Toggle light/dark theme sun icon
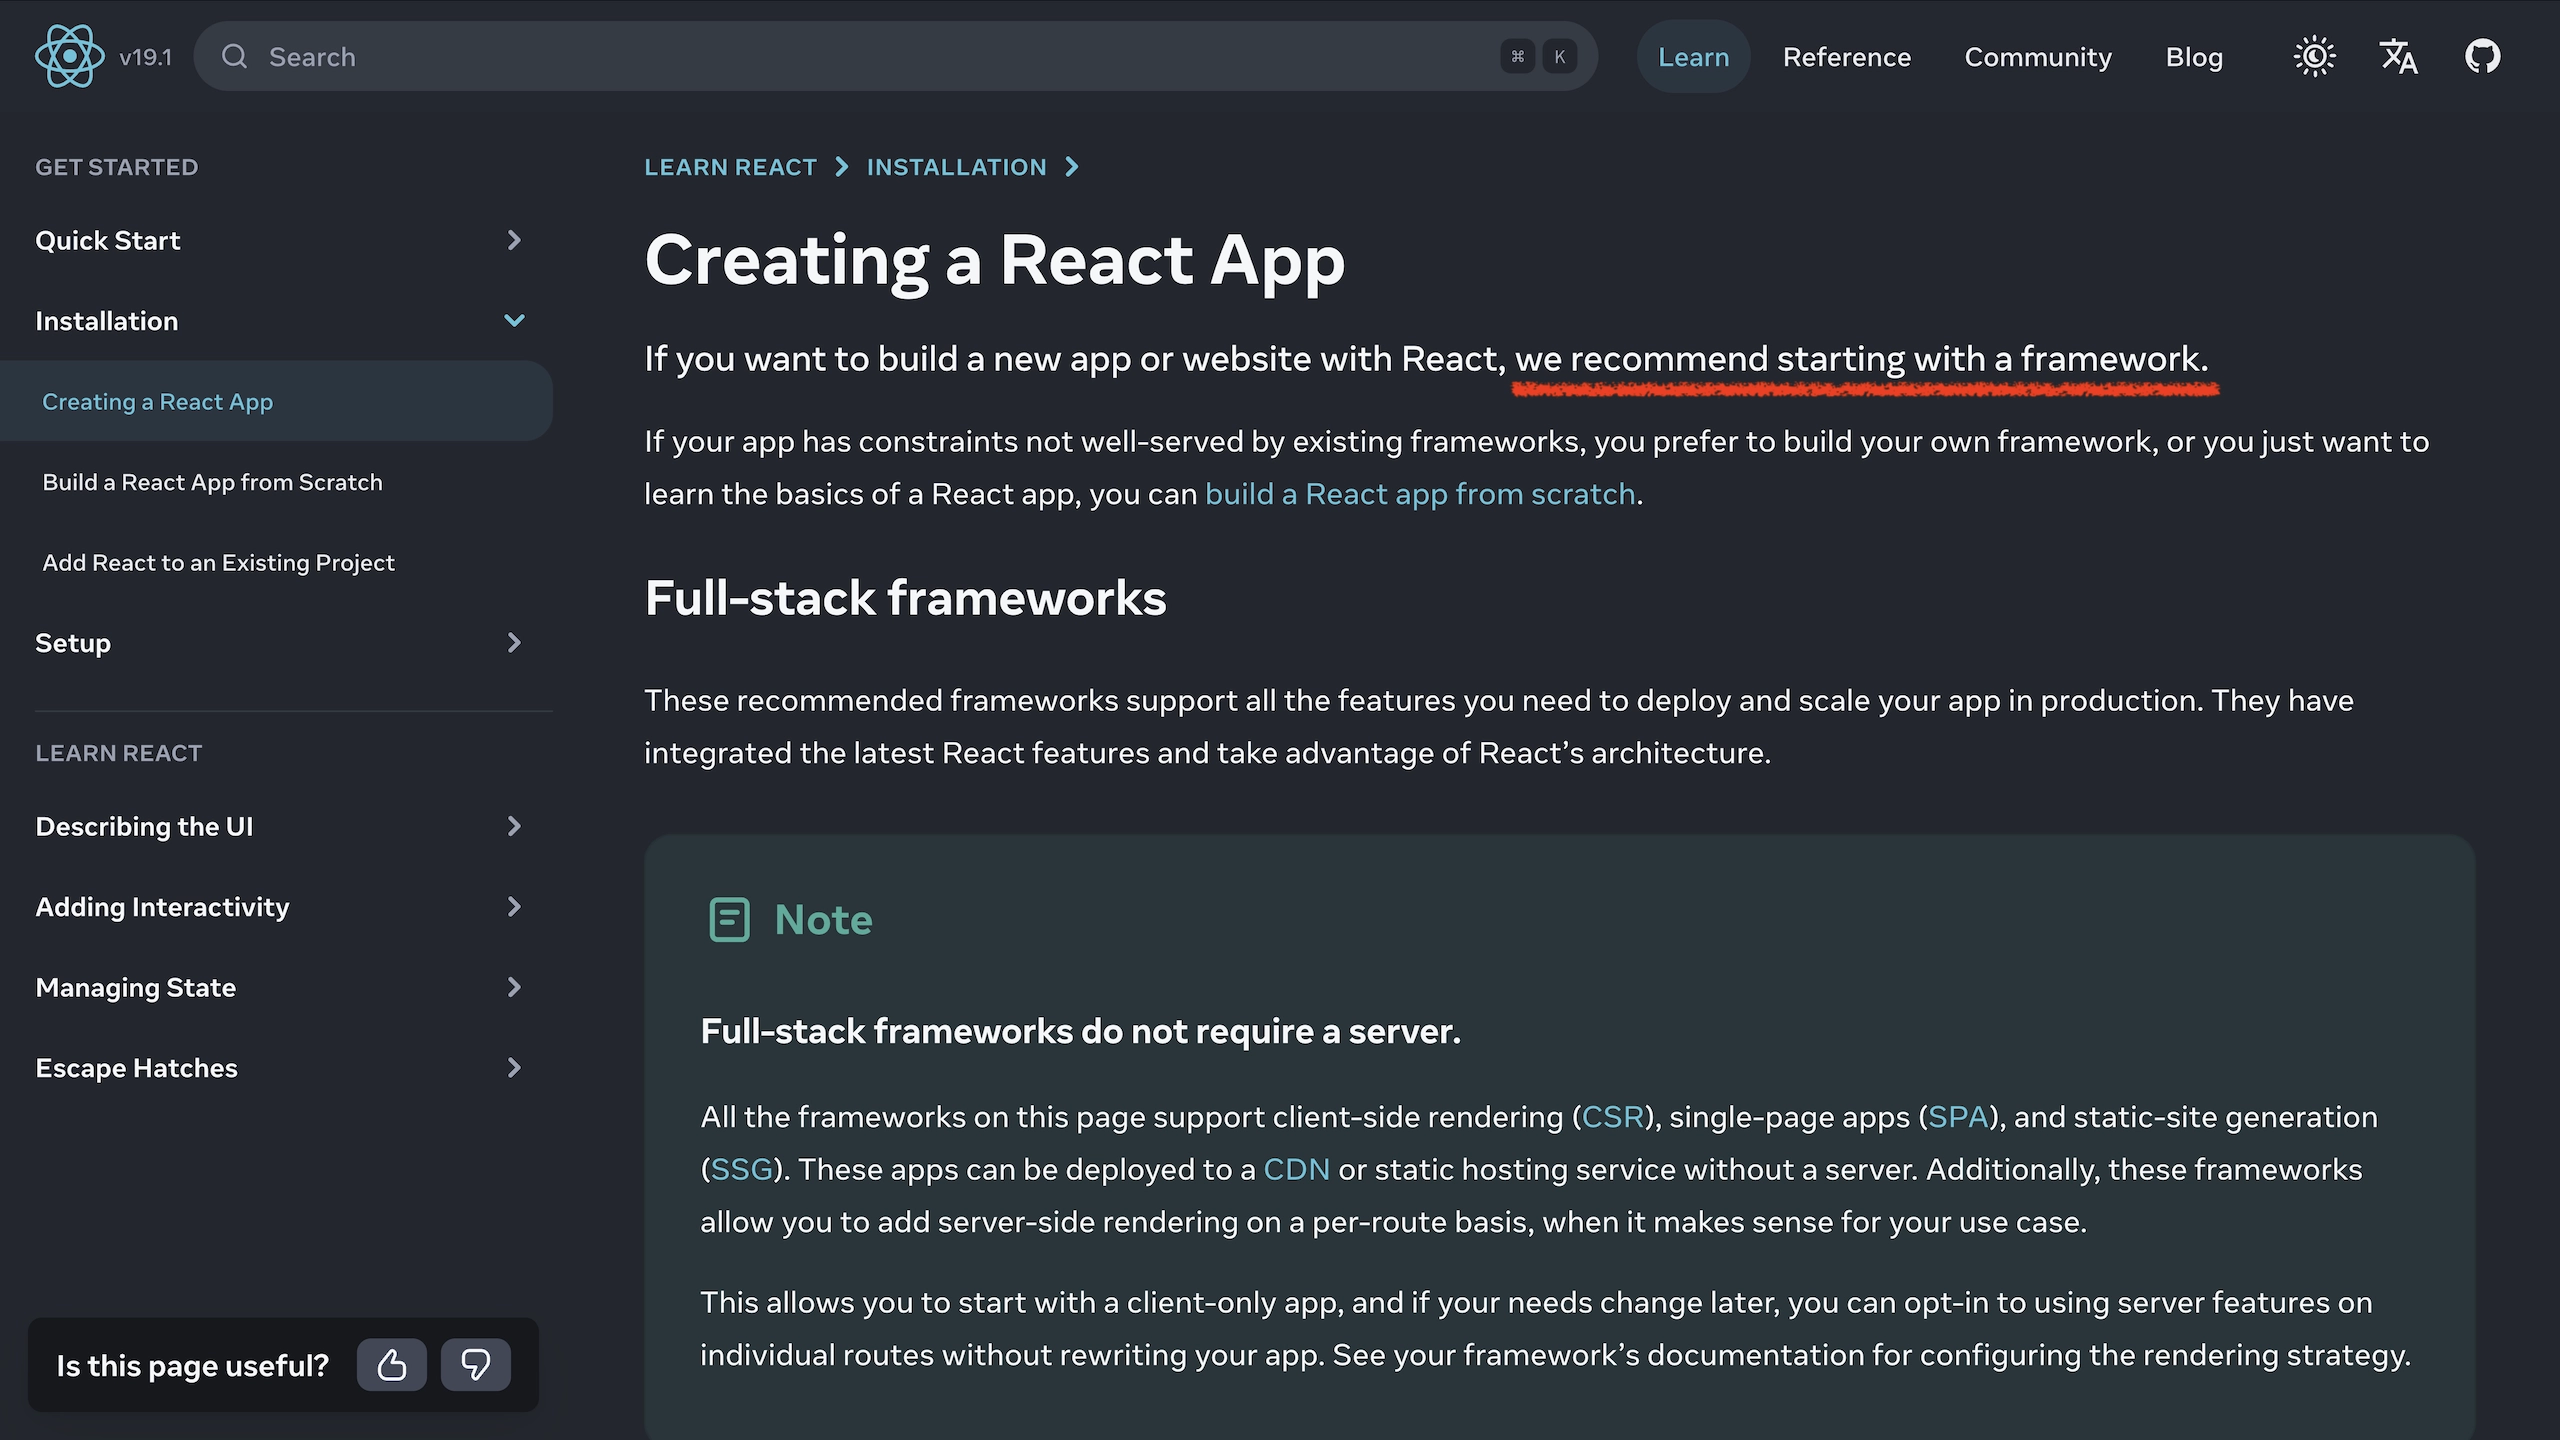Screen dimensions: 2560x1440 tap(2314, 56)
